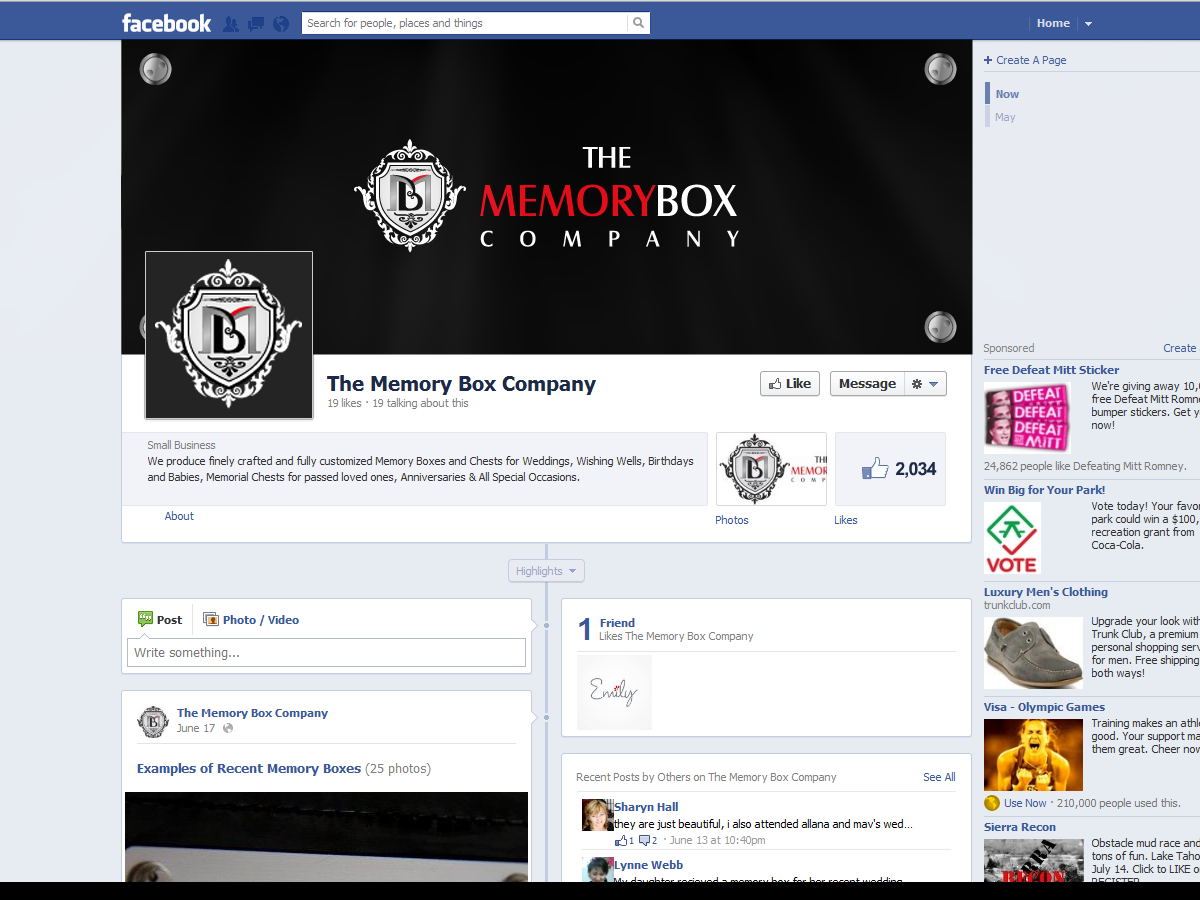Open the Emily friend thumbnail
This screenshot has height=900, width=1200.
click(x=614, y=692)
